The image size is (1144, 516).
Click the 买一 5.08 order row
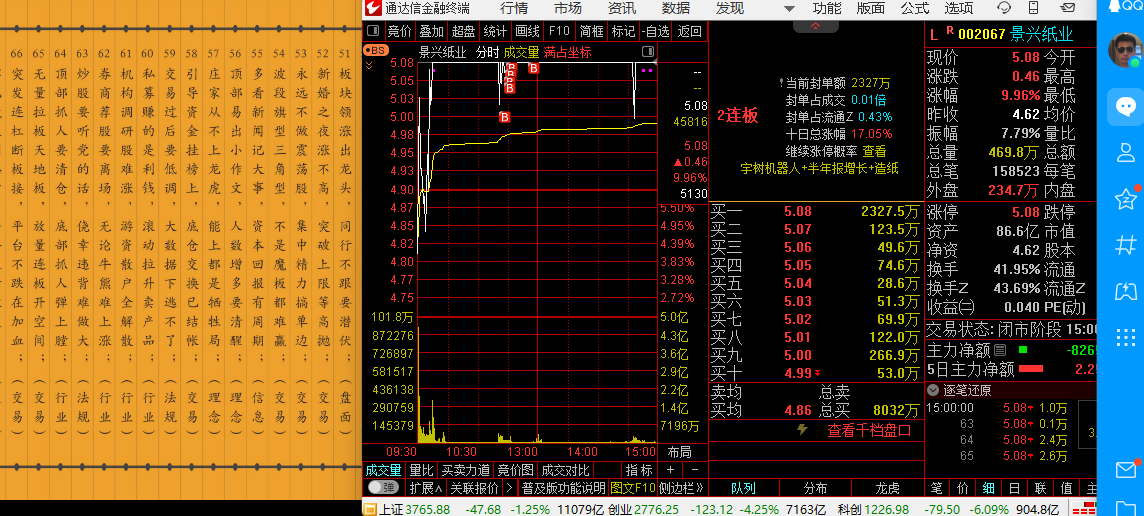pyautogui.click(x=816, y=212)
